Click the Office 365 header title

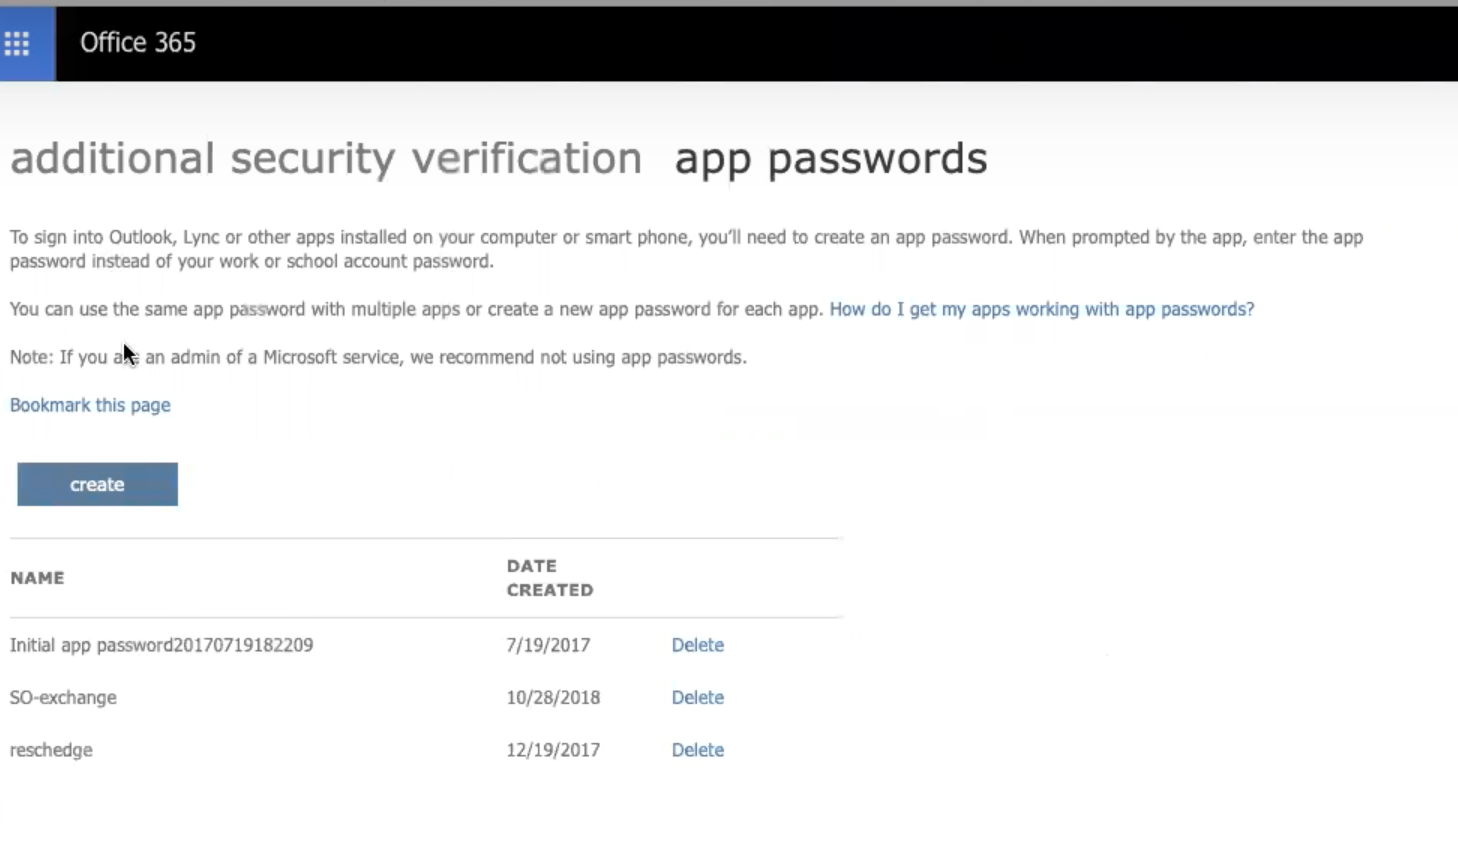138,43
